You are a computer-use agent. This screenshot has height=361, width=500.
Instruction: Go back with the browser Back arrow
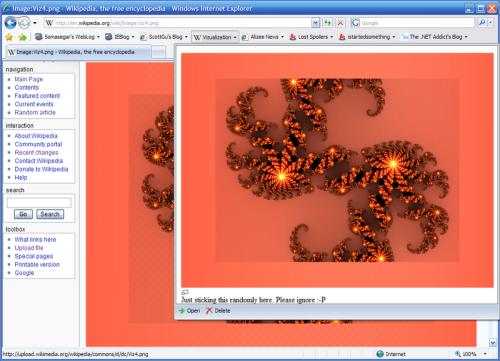coord(11,23)
